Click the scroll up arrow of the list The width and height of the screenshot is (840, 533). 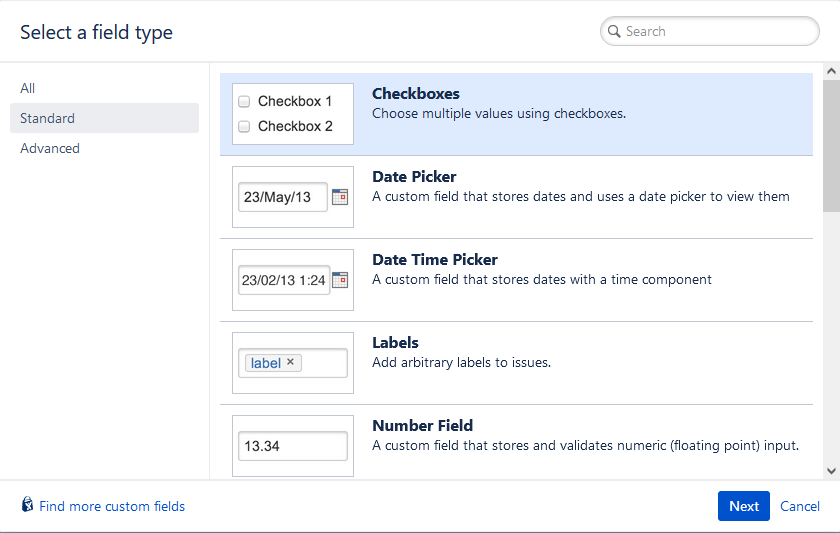point(830,71)
